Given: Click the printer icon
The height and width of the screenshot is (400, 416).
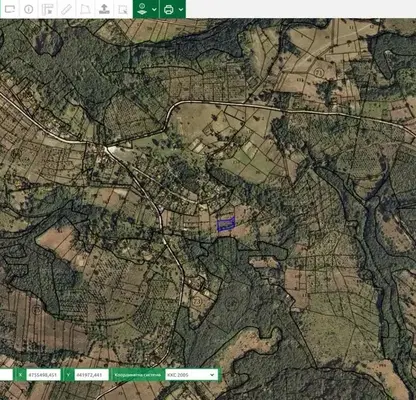Looking at the screenshot, I should [x=169, y=9].
